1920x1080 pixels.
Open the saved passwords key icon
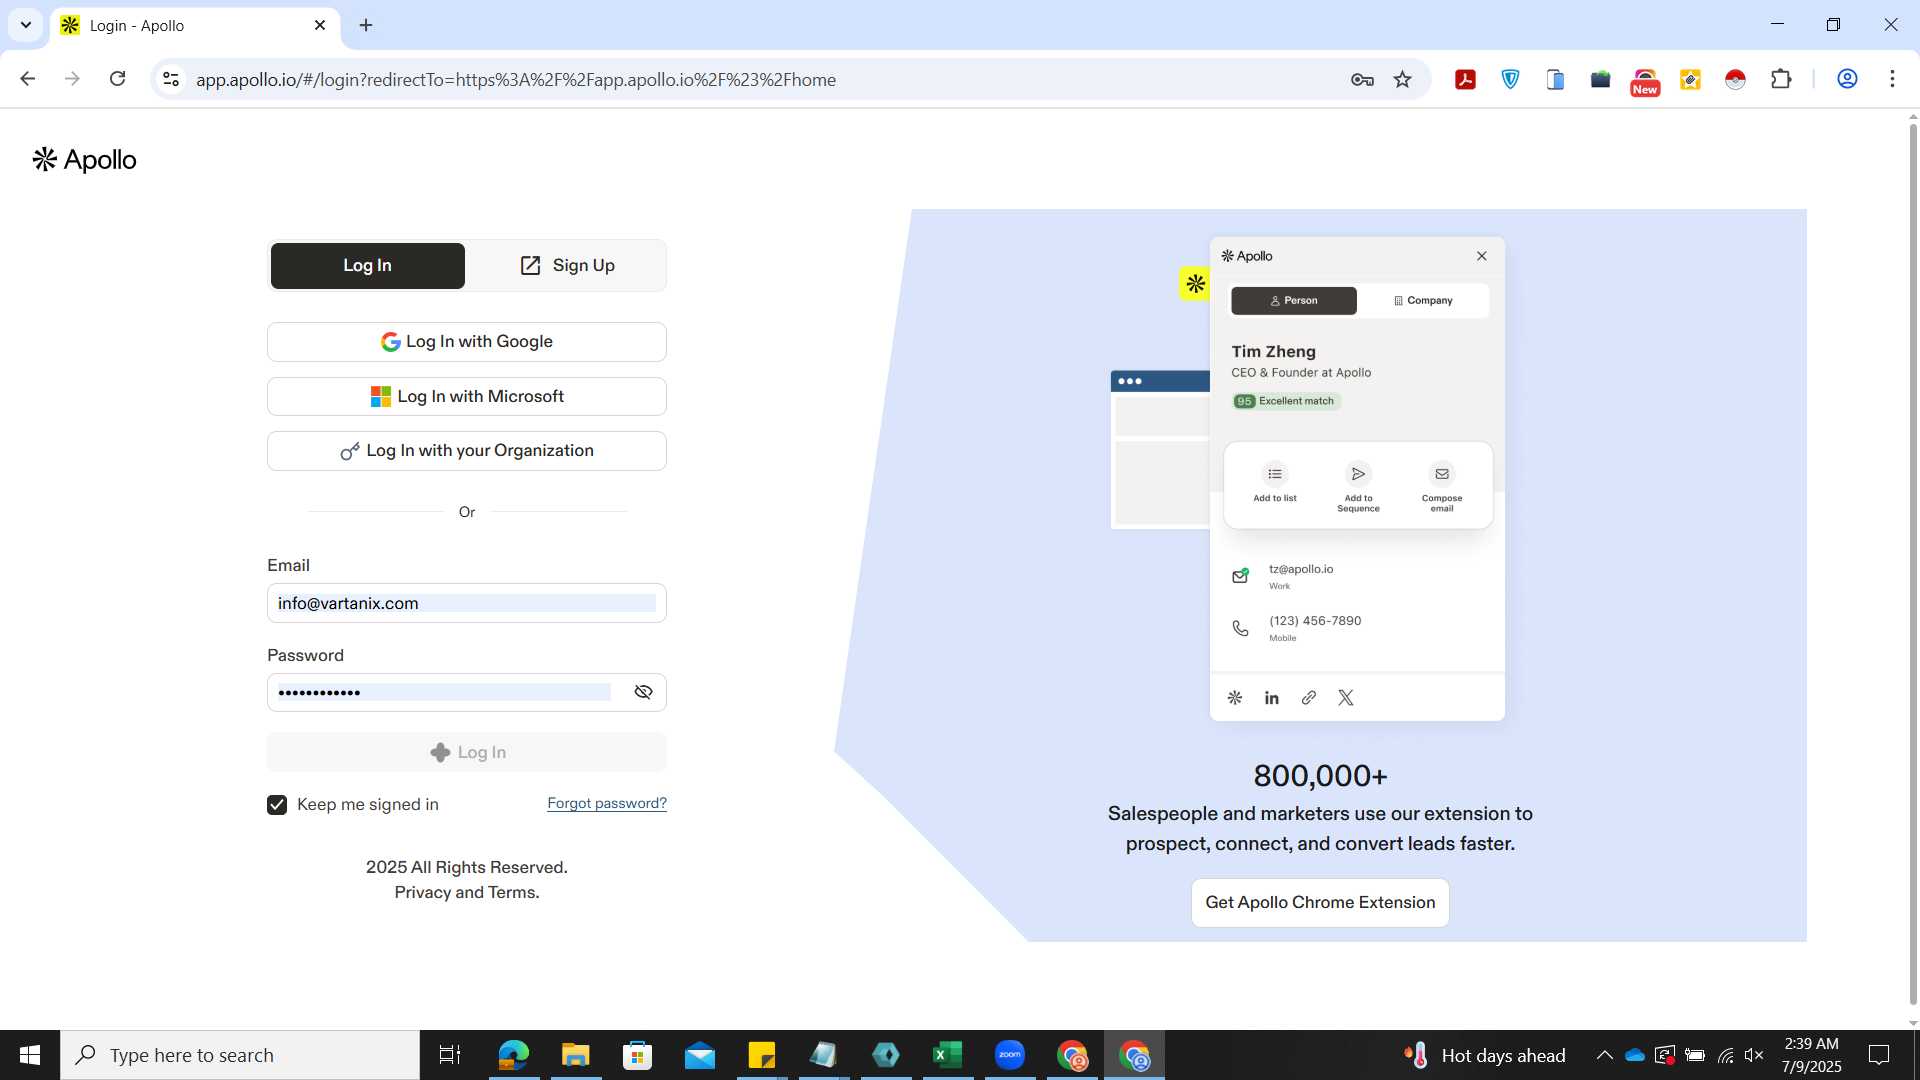pos(1361,80)
